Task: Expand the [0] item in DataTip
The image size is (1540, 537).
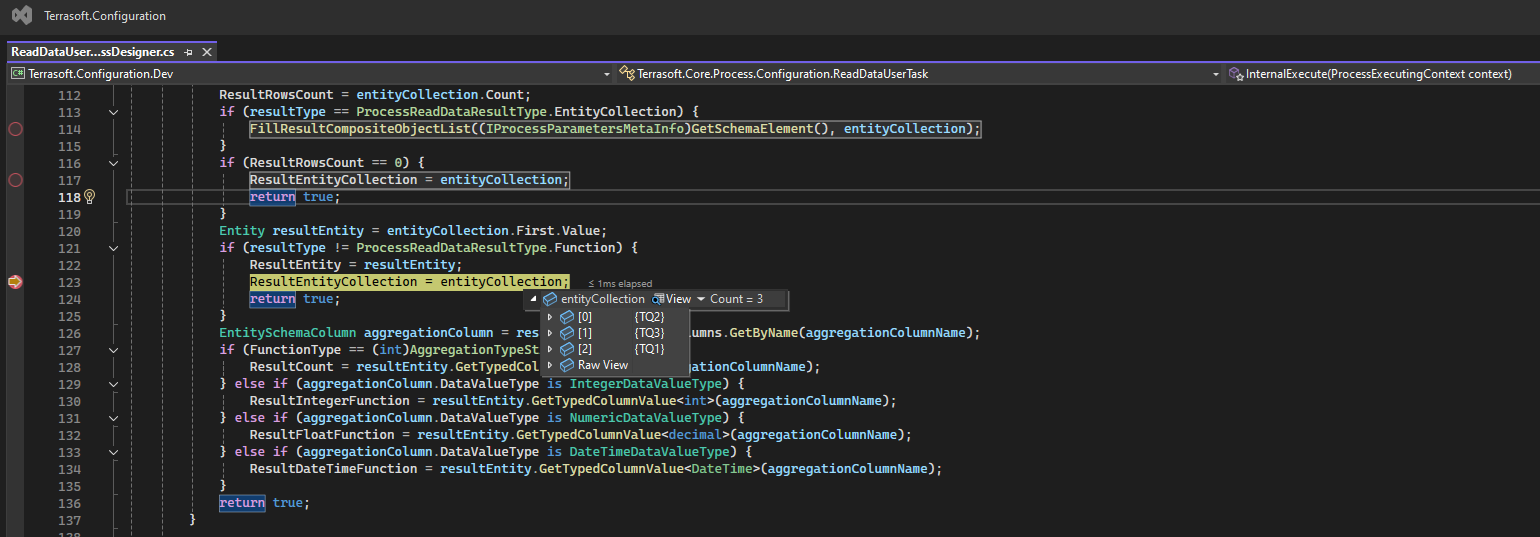Action: pyautogui.click(x=550, y=317)
